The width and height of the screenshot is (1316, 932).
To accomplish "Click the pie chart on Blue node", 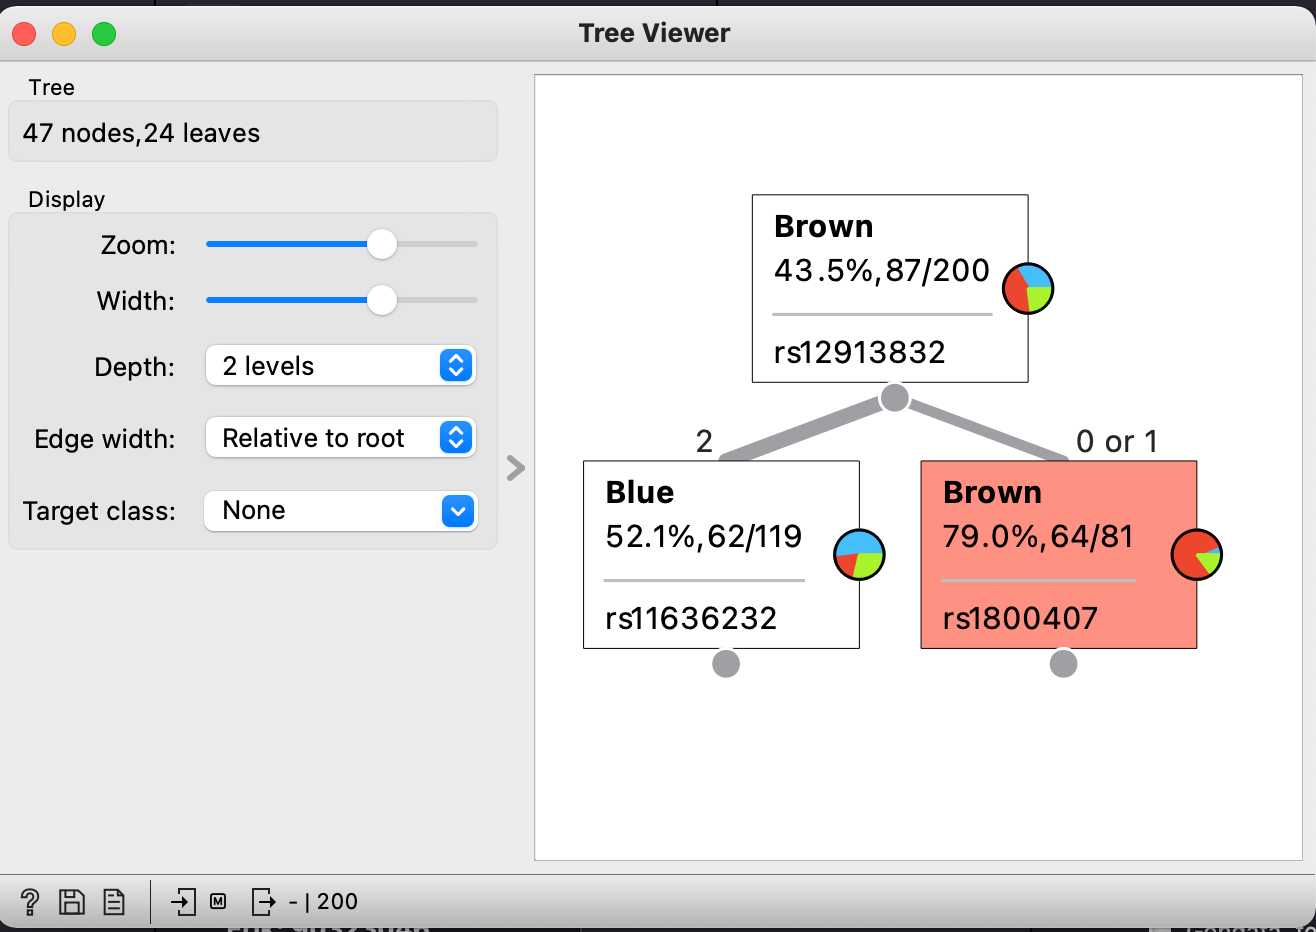I will click(x=859, y=555).
